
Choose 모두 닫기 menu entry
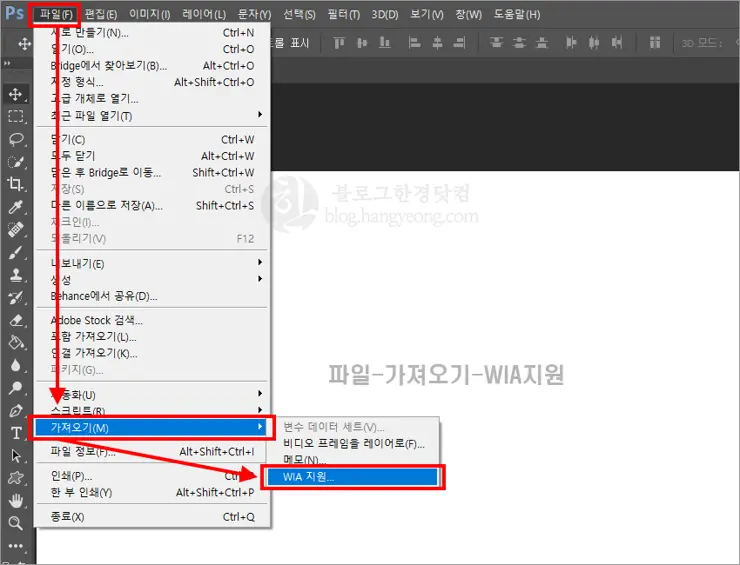[x=151, y=156]
